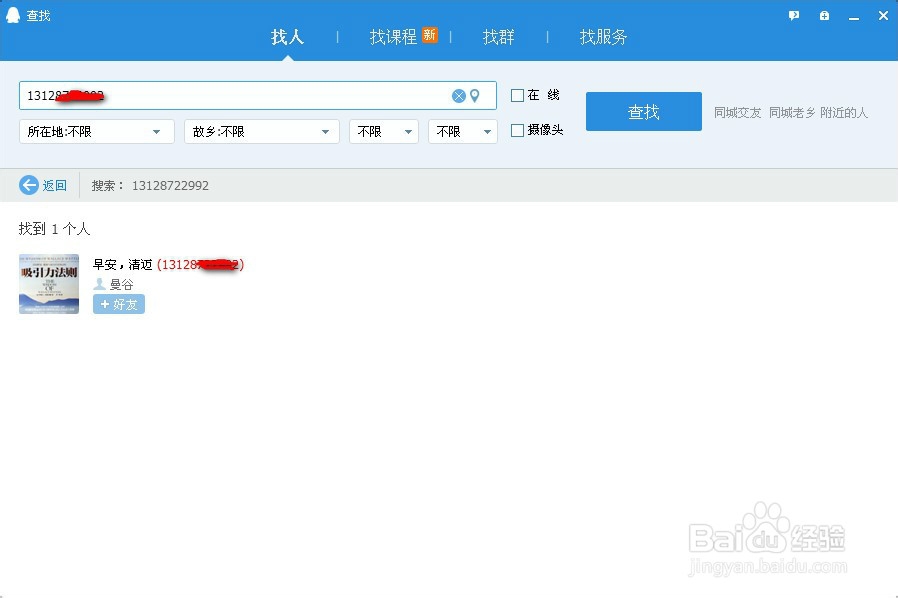This screenshot has width=898, height=598.
Task: Toggle online filter off by clicking 在线 label
Action: 539,95
